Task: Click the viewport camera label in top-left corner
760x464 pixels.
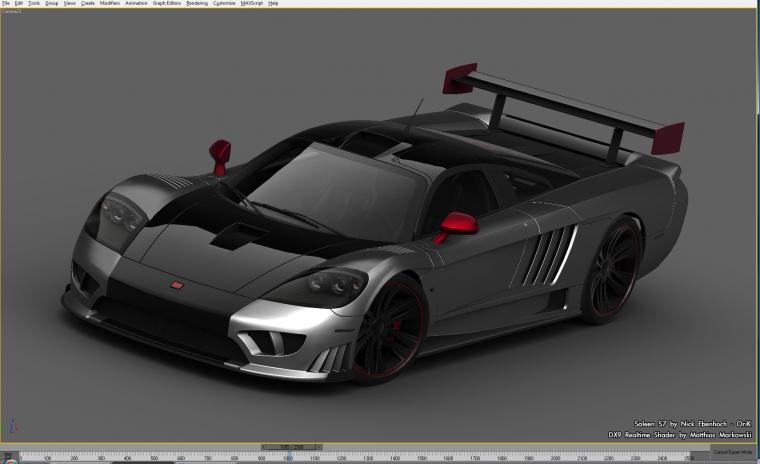Action: coord(12,11)
